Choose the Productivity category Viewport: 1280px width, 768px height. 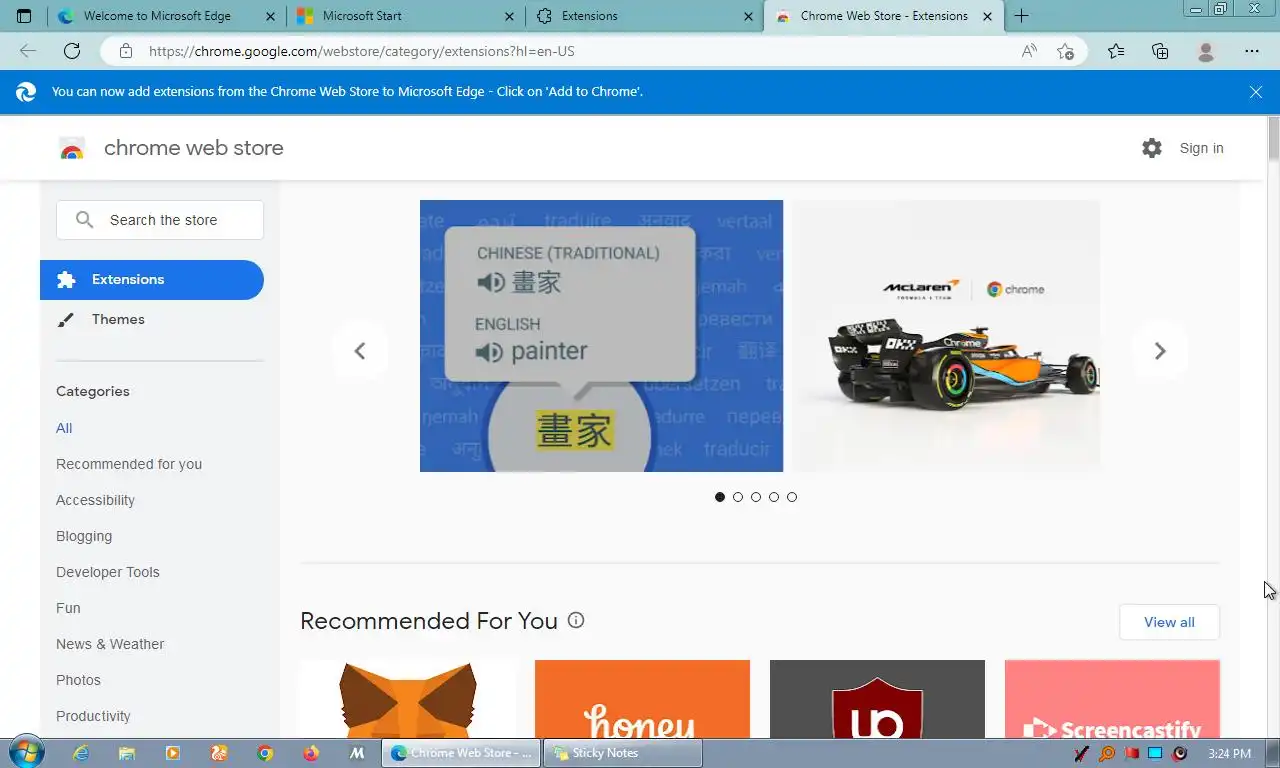click(x=93, y=716)
